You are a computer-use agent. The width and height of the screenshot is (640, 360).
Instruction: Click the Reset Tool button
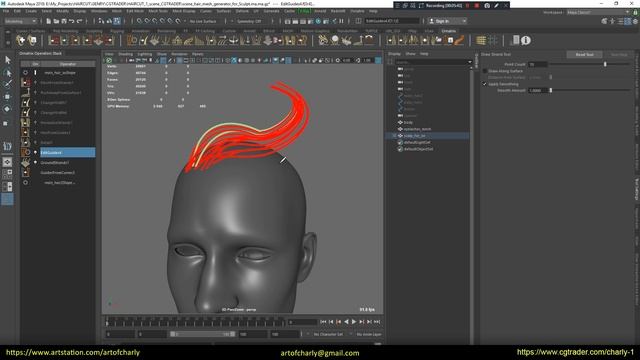click(584, 54)
